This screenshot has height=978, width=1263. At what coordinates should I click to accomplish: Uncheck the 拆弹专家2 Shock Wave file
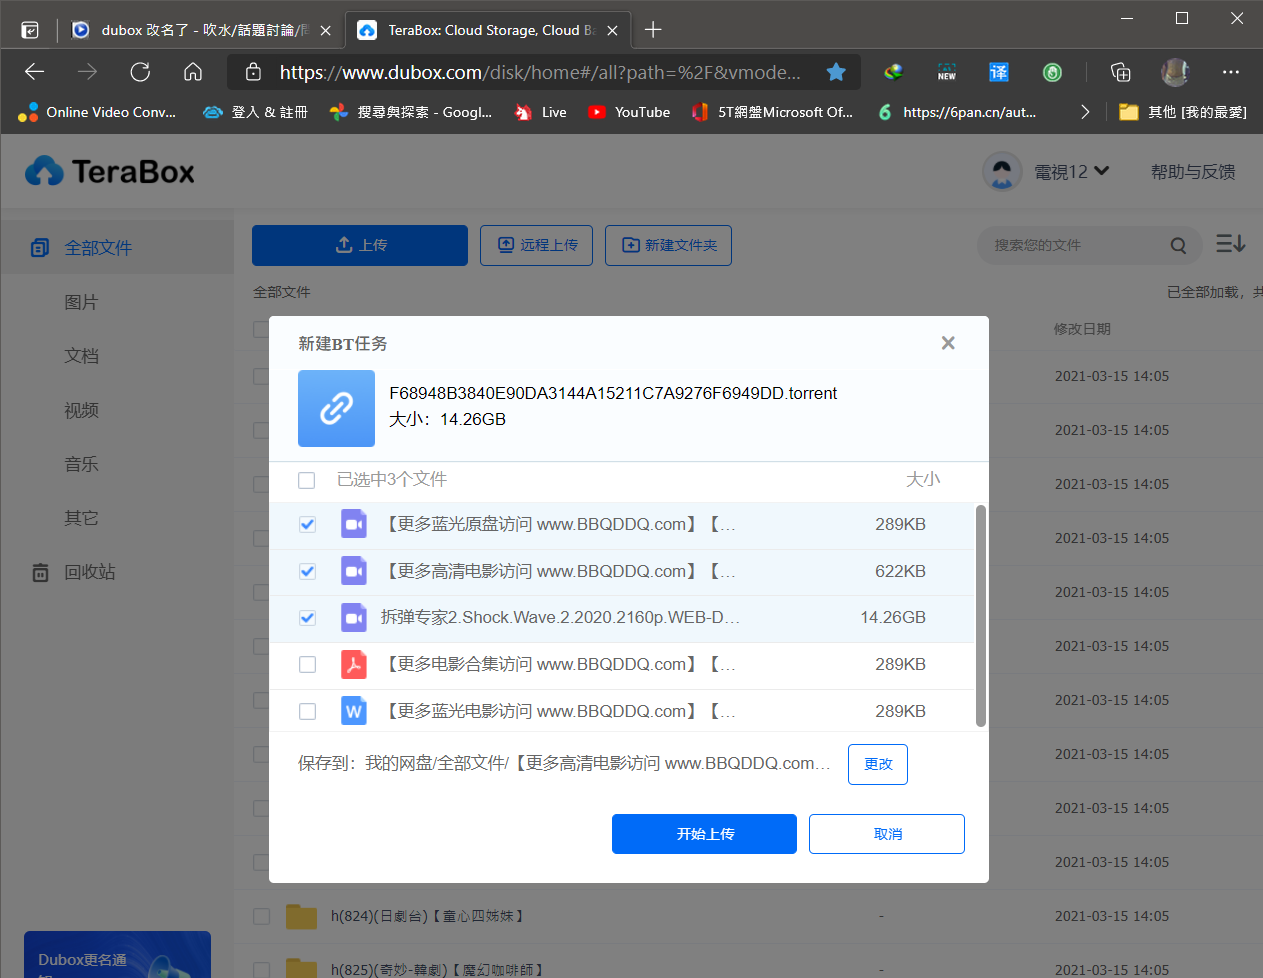[307, 618]
